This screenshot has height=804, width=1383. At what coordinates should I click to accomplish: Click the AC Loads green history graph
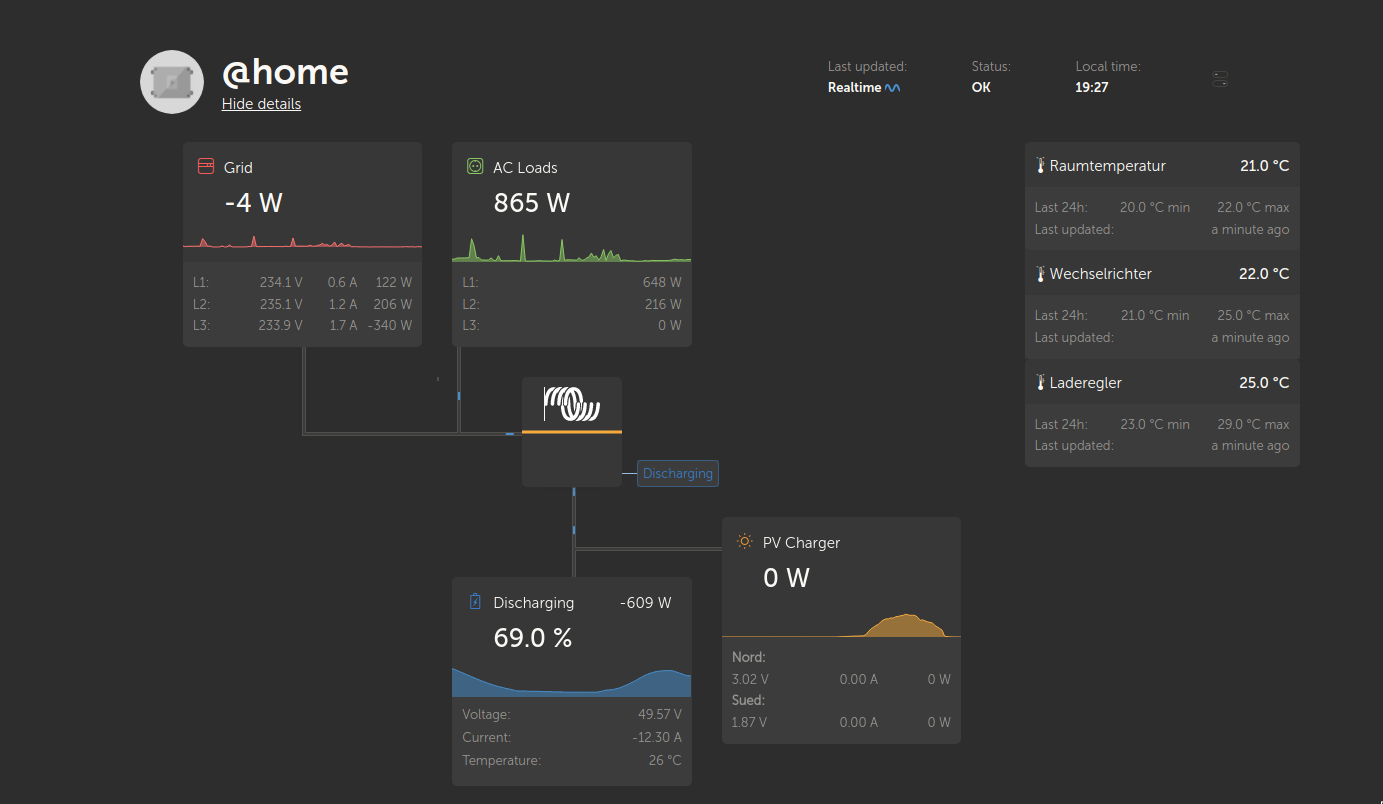click(x=571, y=248)
